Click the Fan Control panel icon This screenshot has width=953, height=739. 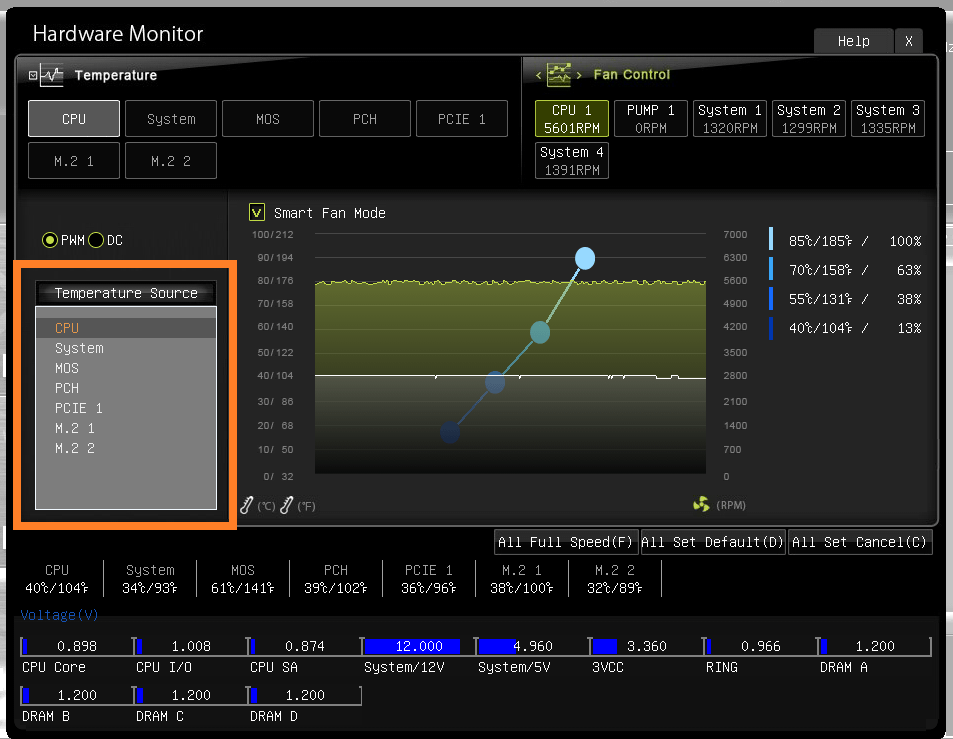(x=559, y=75)
